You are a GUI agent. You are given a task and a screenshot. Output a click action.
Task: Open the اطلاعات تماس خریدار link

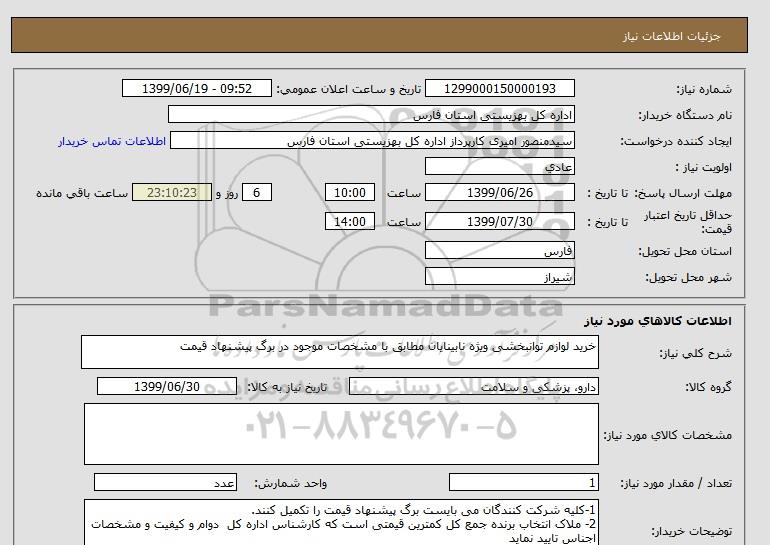click(x=112, y=141)
